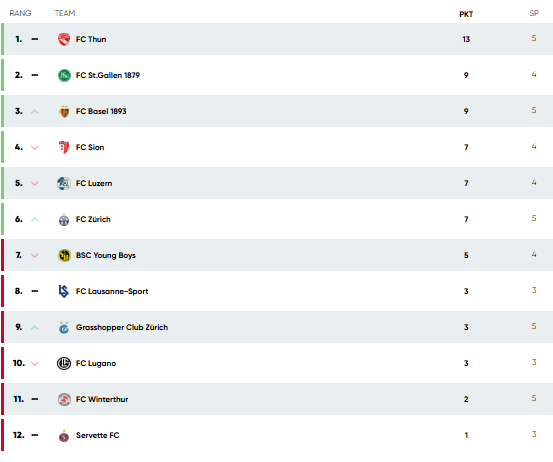
Task: Click the FC Lugano round logo
Action: [64, 363]
